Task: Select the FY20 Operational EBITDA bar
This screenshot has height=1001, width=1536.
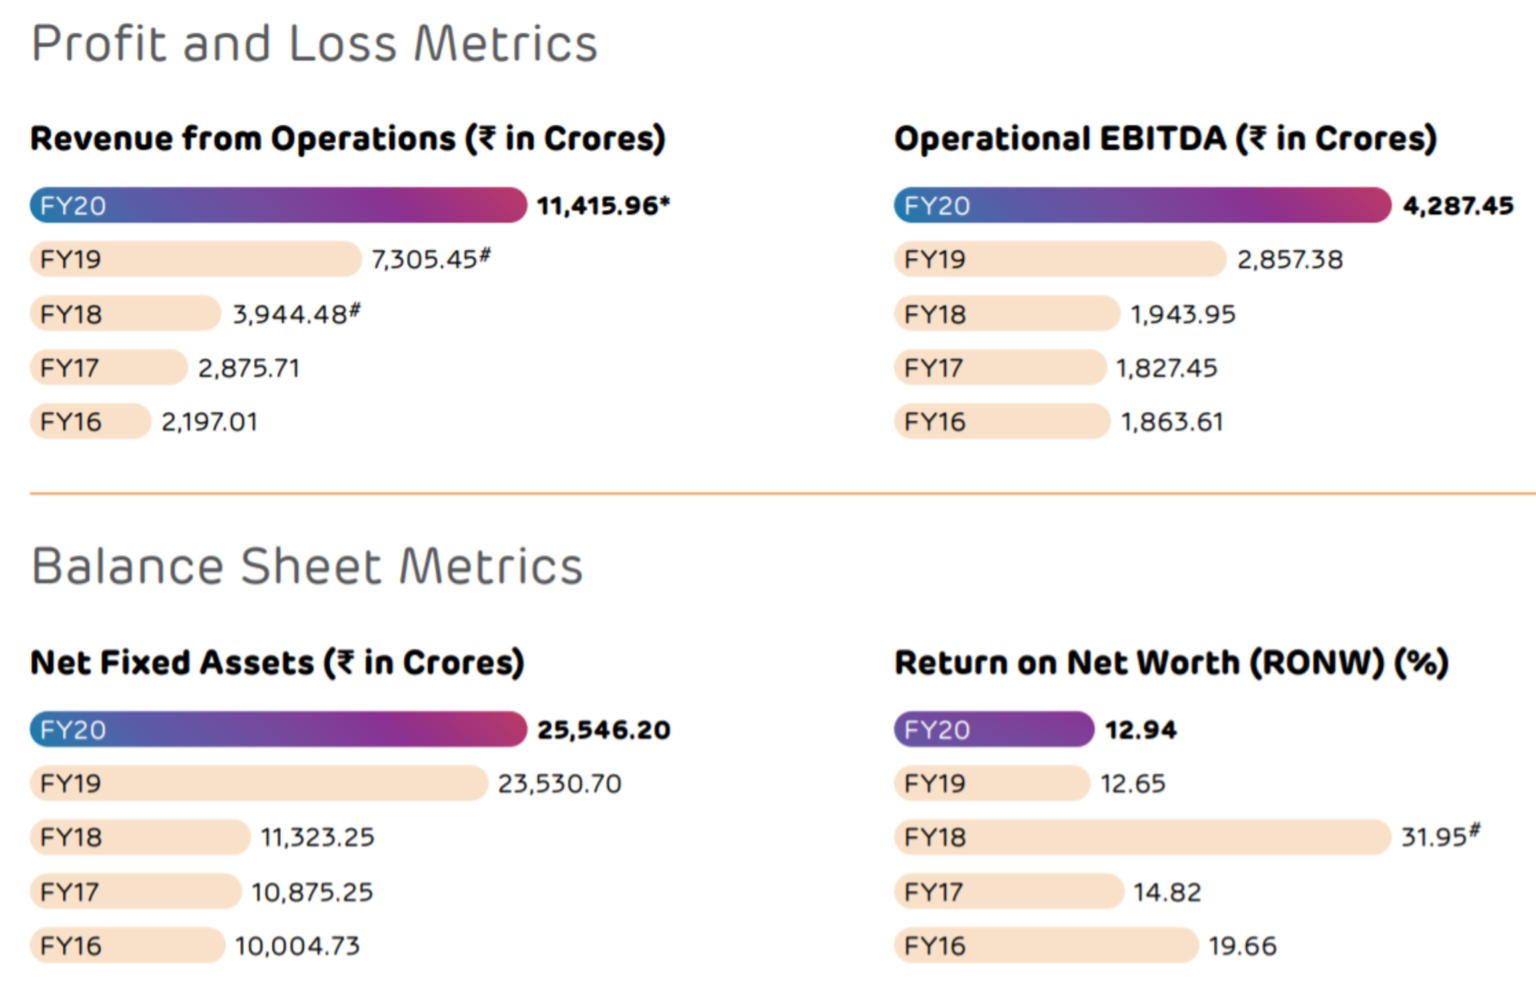Action: 1142,205
